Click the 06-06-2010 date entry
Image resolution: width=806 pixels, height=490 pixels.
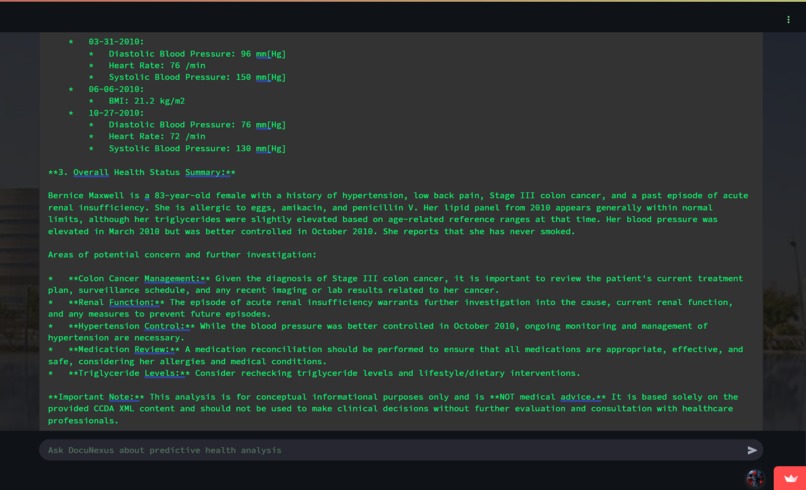pos(116,89)
